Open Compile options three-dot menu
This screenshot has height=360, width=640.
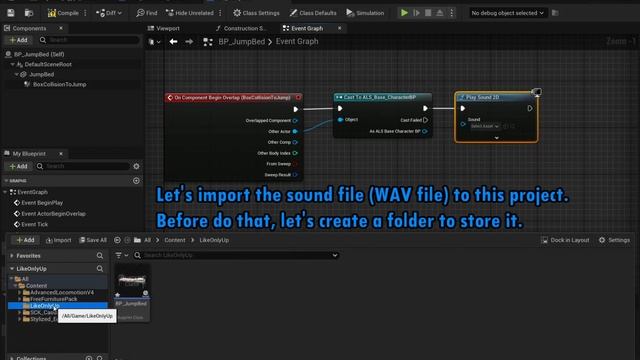(x=85, y=13)
